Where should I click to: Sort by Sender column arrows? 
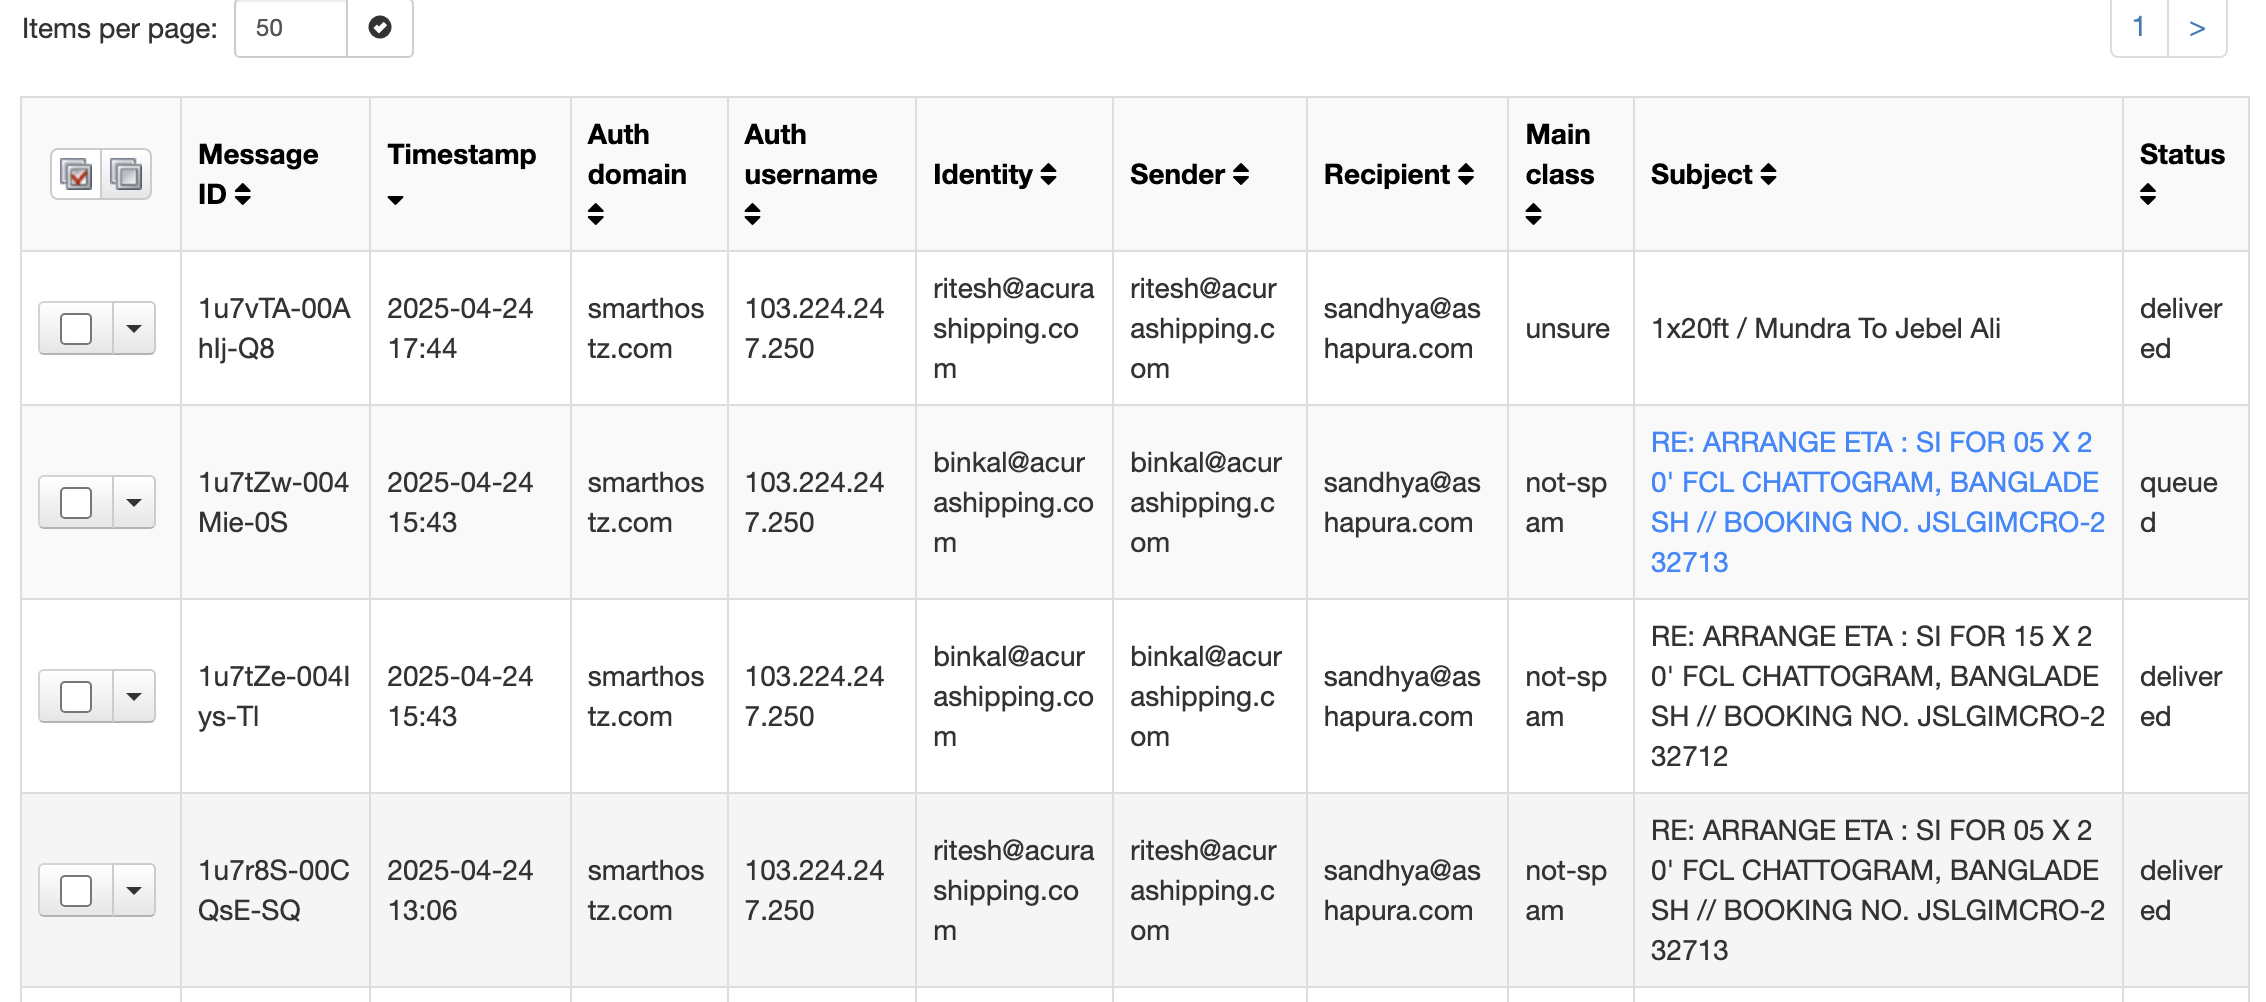coord(1241,175)
